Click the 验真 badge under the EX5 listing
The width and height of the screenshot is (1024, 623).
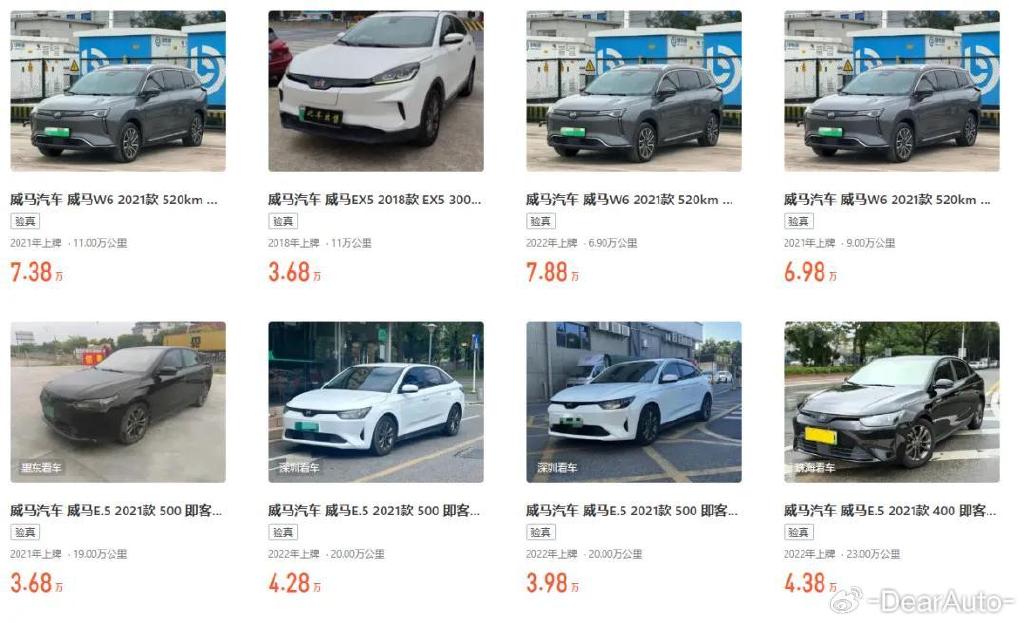click(283, 221)
